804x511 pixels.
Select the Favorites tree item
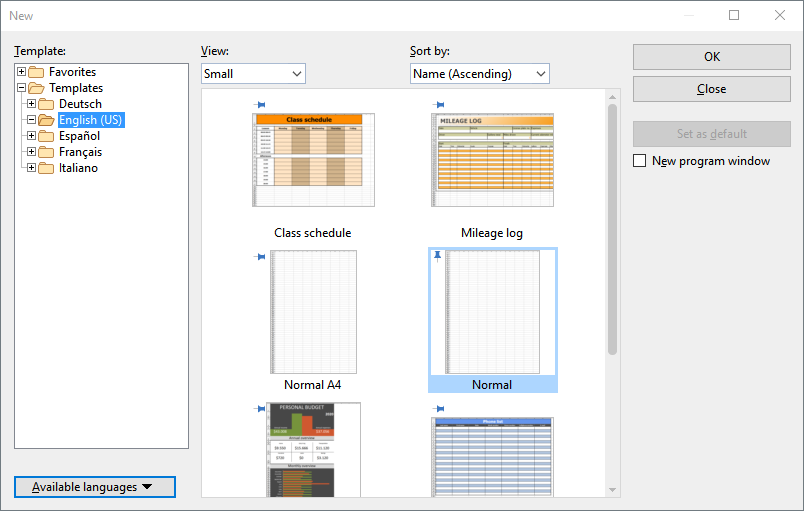coord(72,72)
